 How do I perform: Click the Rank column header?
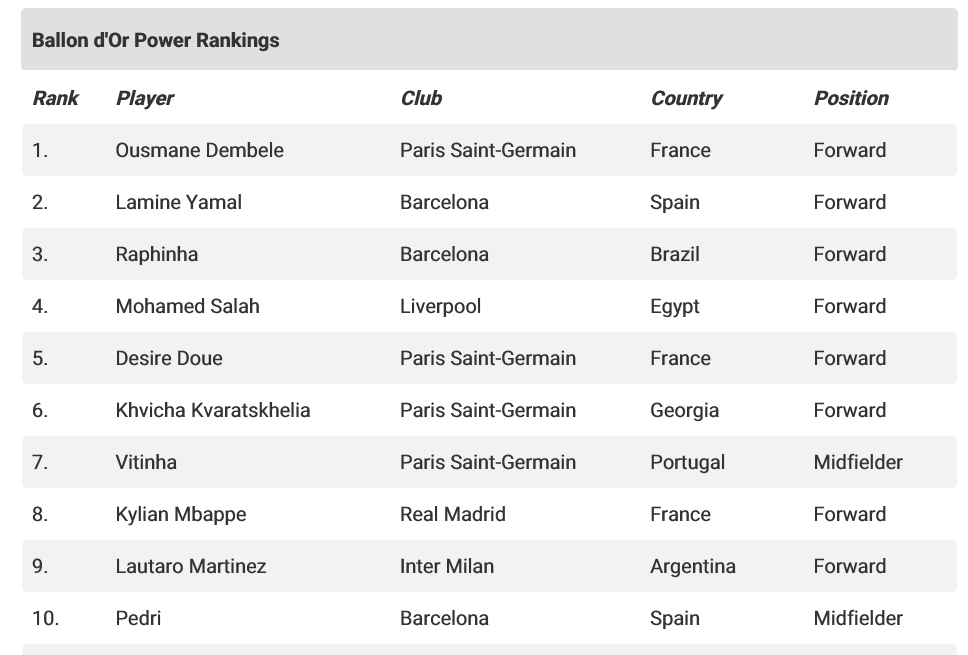[x=56, y=98]
